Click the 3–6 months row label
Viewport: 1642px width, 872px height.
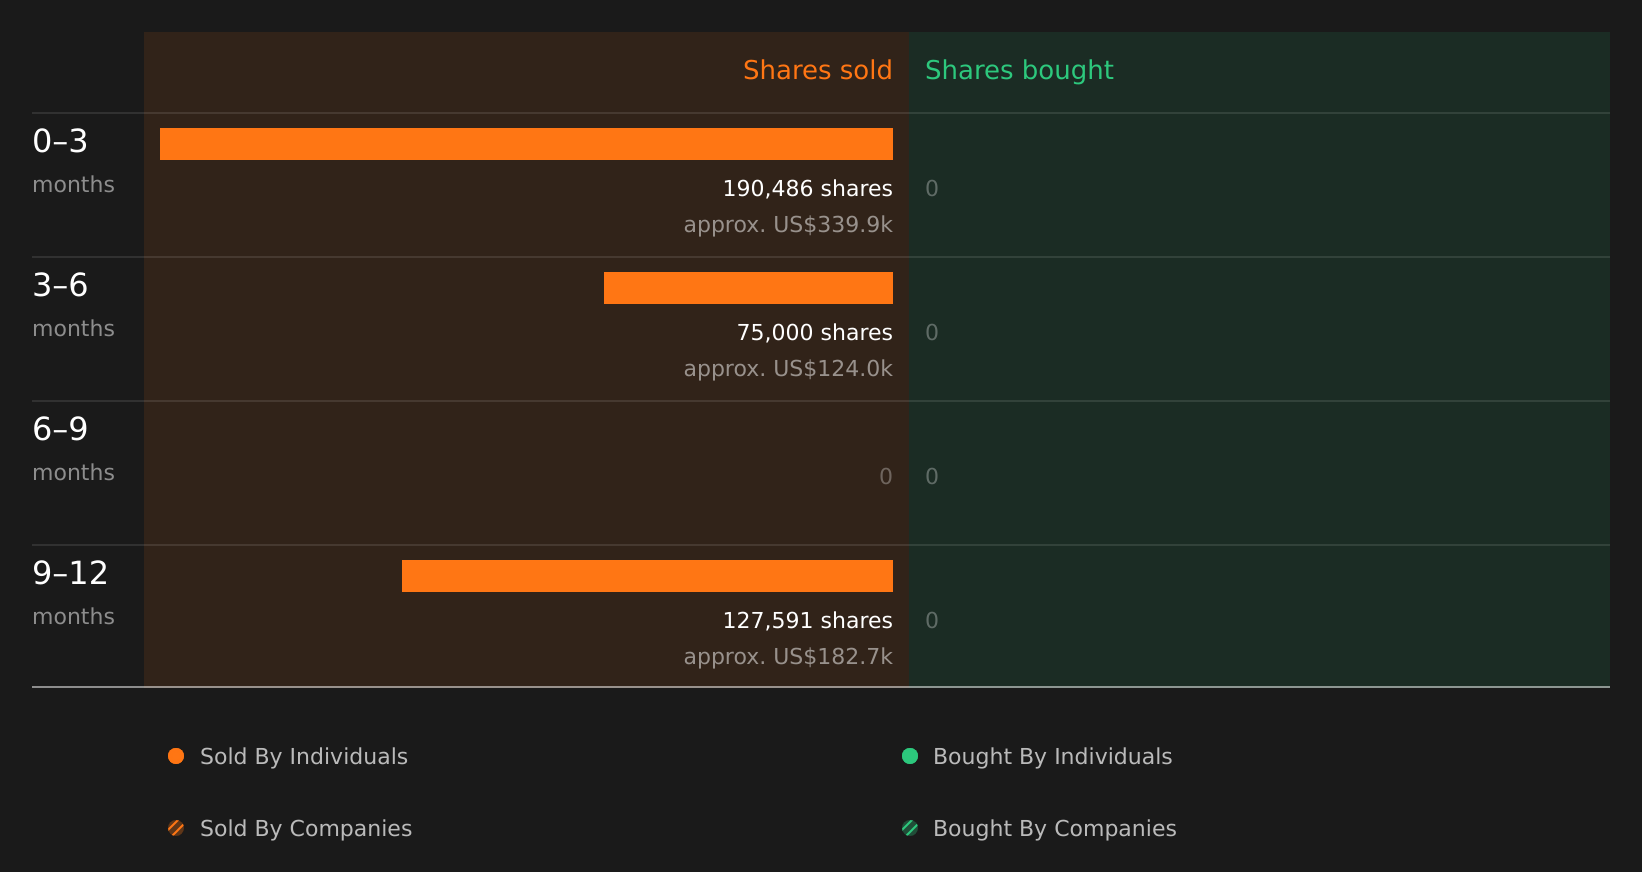(73, 305)
